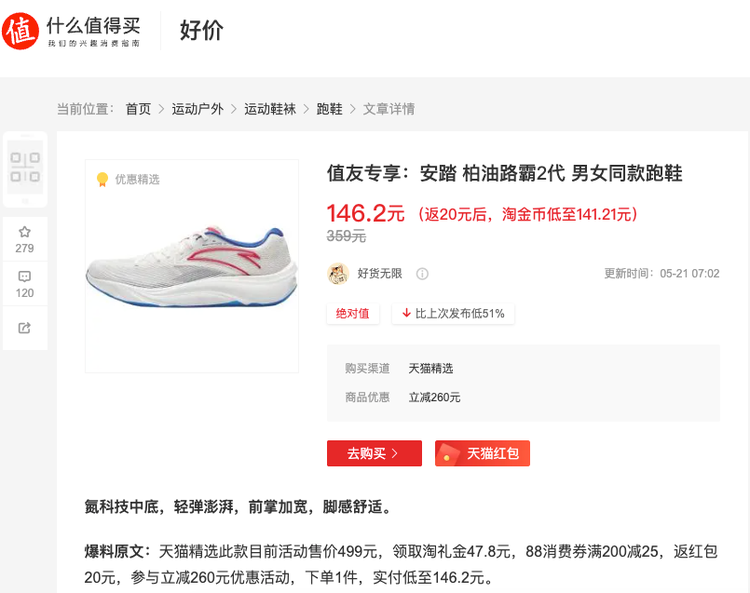
Task: Open comments via the speech bubble icon
Action: [x=24, y=276]
